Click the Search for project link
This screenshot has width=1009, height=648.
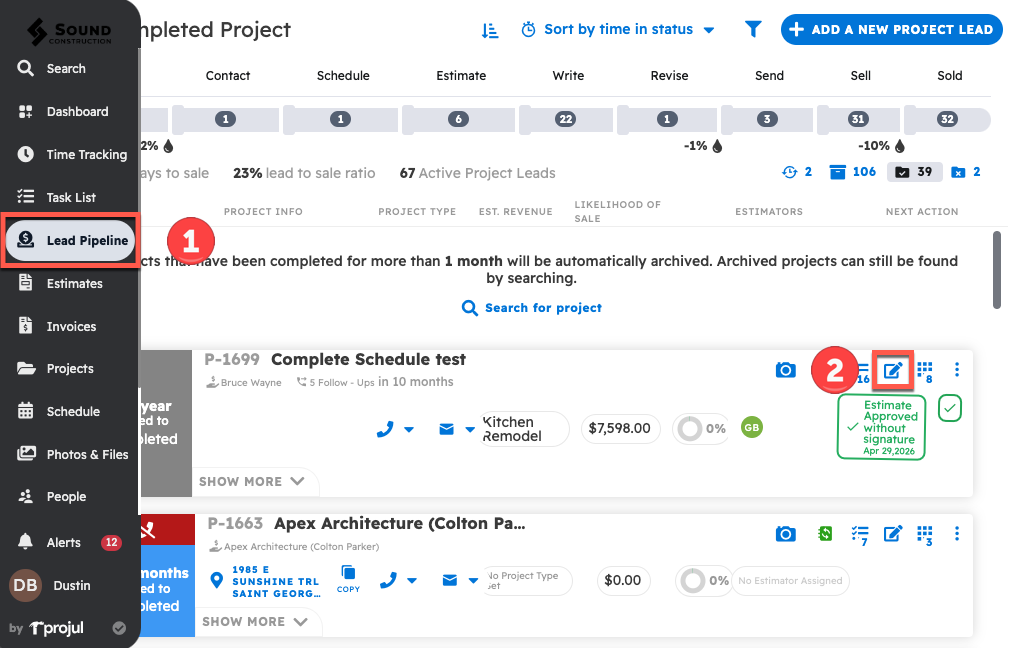coord(532,308)
